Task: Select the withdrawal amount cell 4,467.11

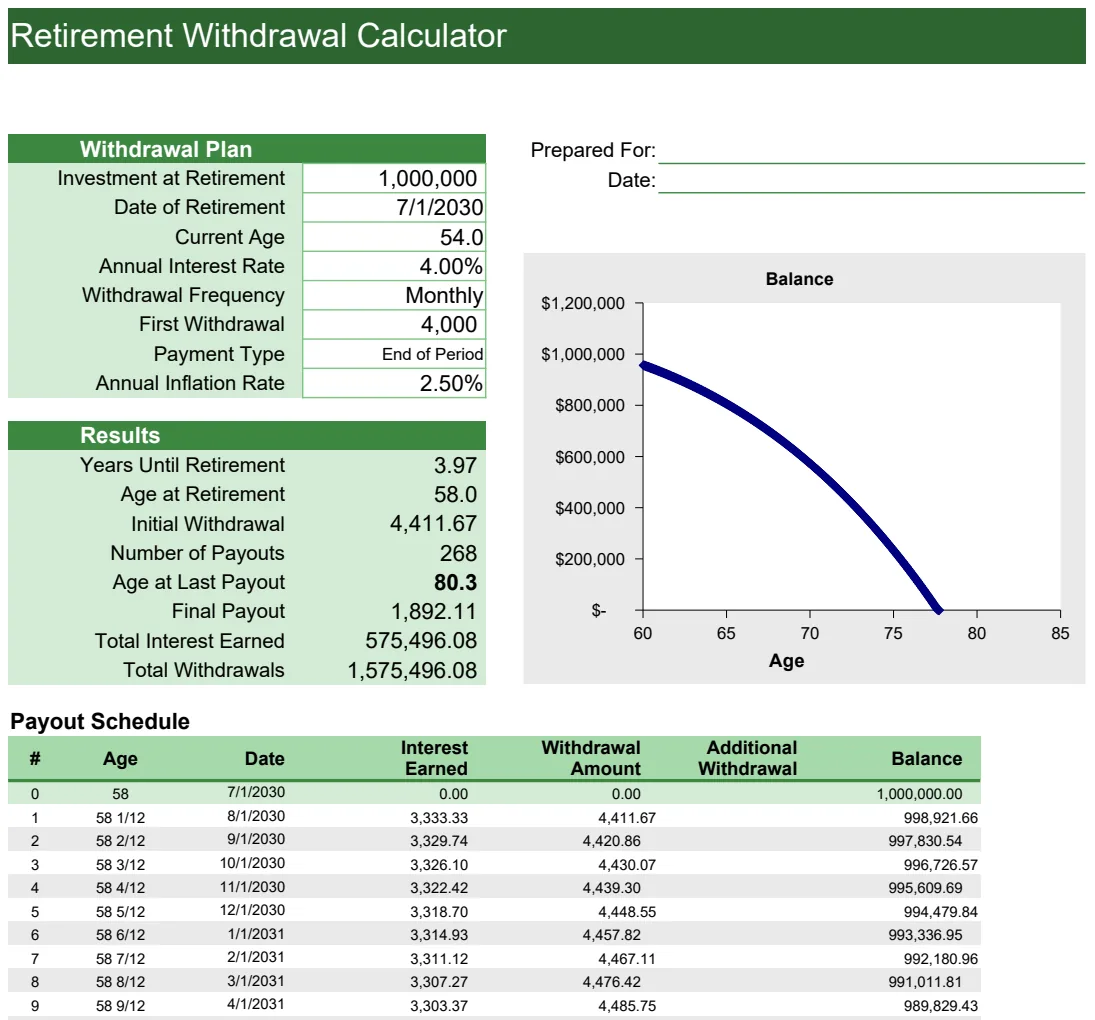Action: pyautogui.click(x=626, y=959)
